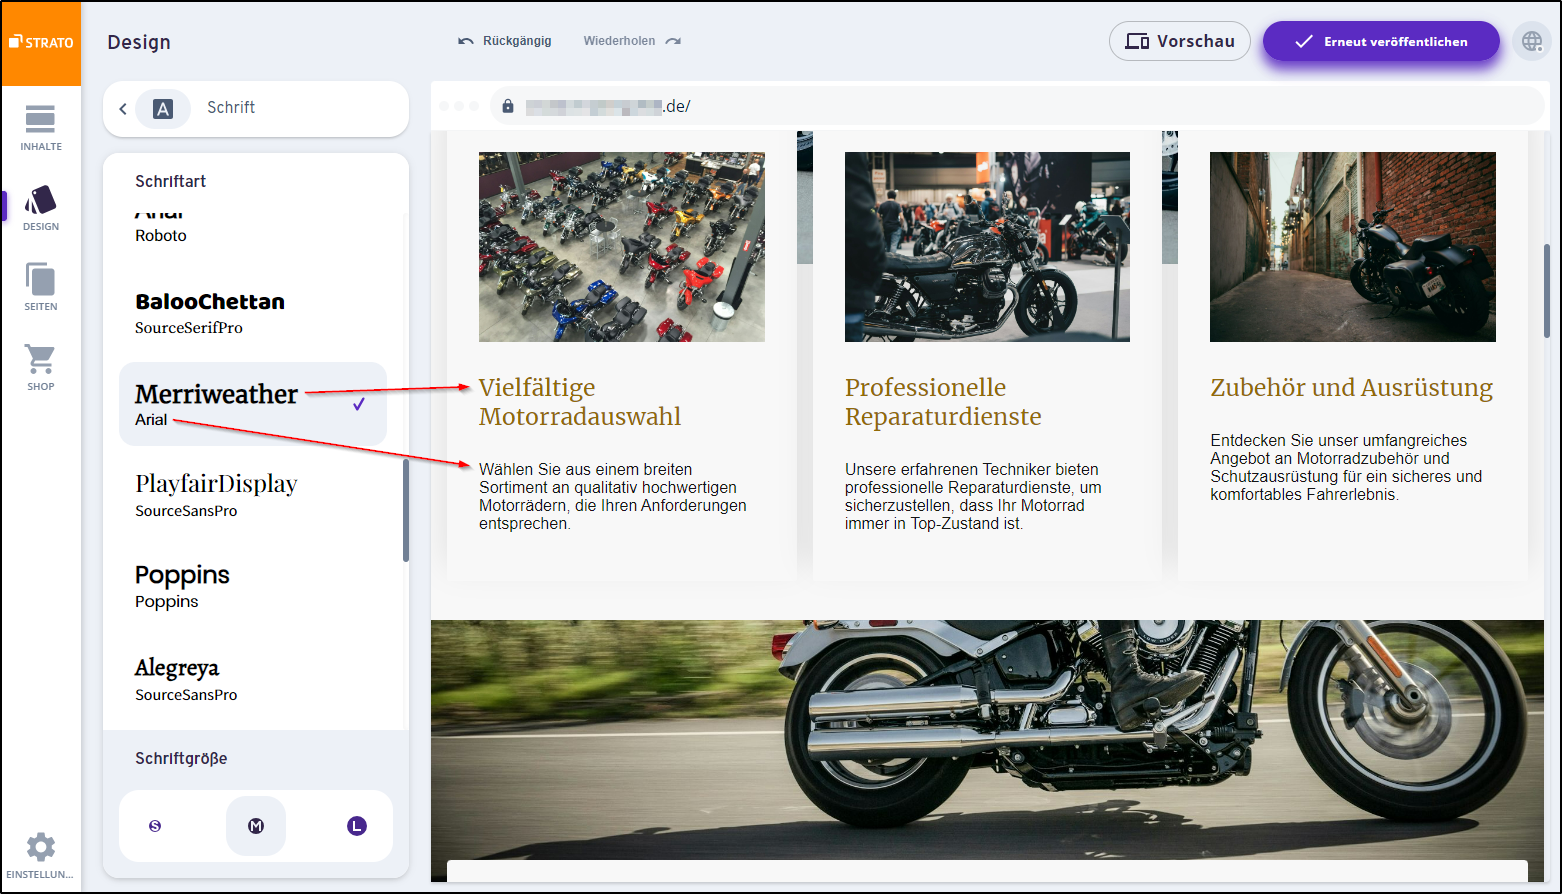Select Poppins font pairing

pyautogui.click(x=183, y=586)
